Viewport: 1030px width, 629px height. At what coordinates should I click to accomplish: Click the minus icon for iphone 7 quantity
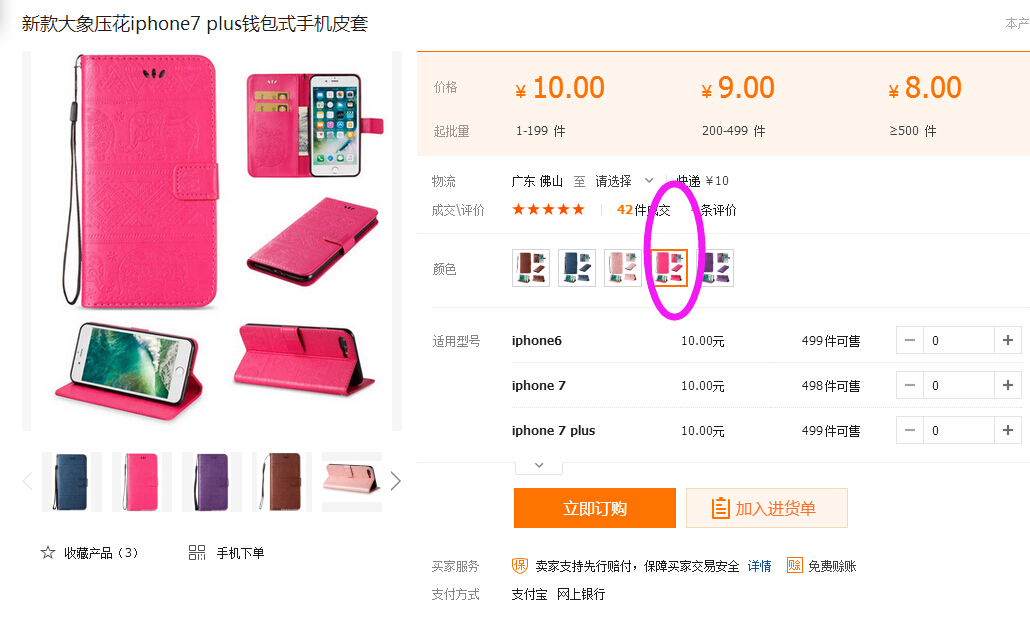pyautogui.click(x=910, y=385)
